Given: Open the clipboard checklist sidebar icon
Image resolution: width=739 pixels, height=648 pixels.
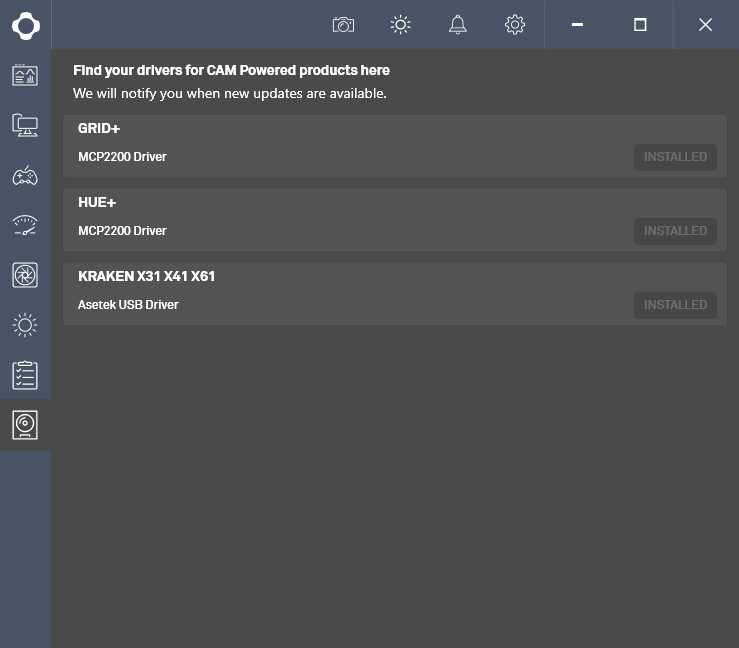Looking at the screenshot, I should (25, 375).
